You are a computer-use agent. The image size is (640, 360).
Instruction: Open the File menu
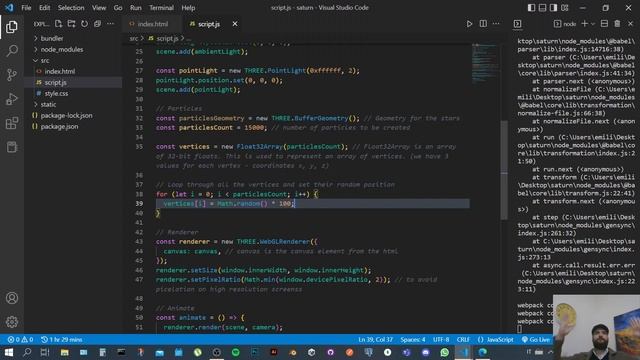[x=26, y=8]
